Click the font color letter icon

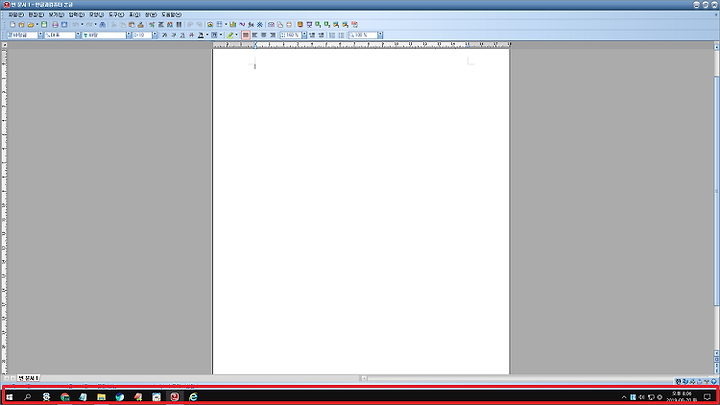click(x=201, y=35)
